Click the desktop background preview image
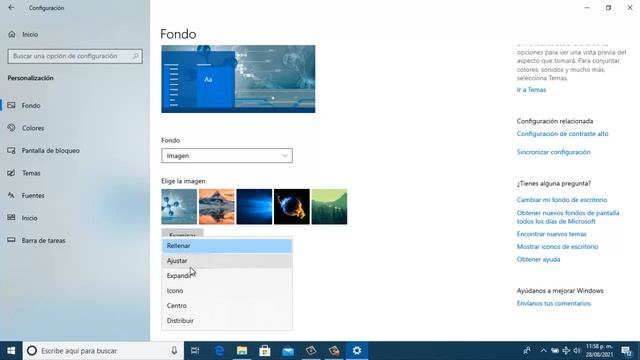This screenshot has height=360, width=640. click(x=238, y=79)
